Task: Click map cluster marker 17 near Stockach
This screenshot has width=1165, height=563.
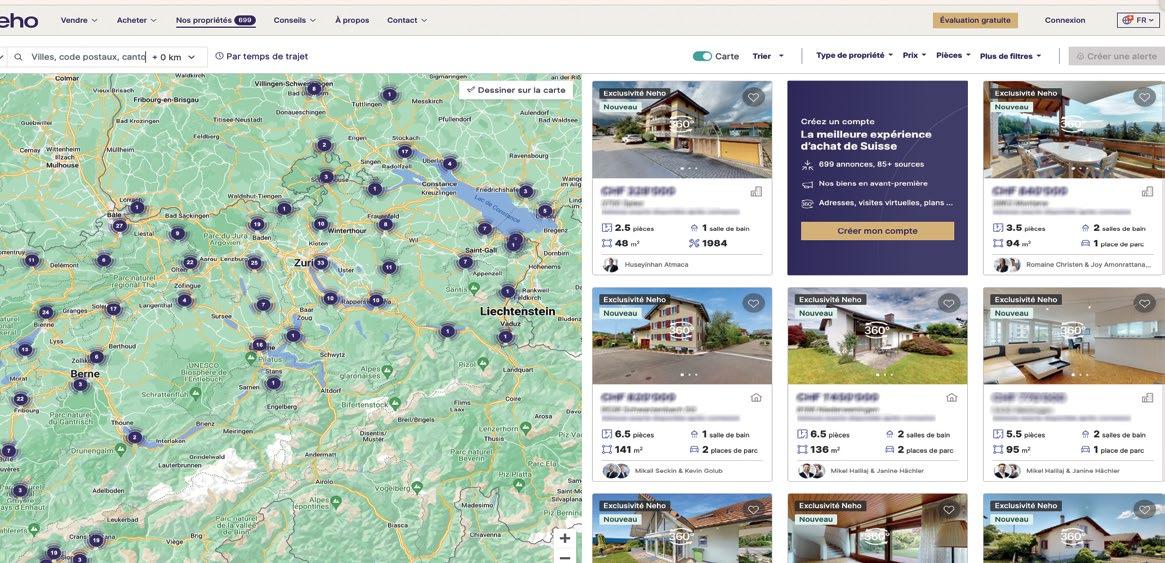Action: click(x=404, y=152)
